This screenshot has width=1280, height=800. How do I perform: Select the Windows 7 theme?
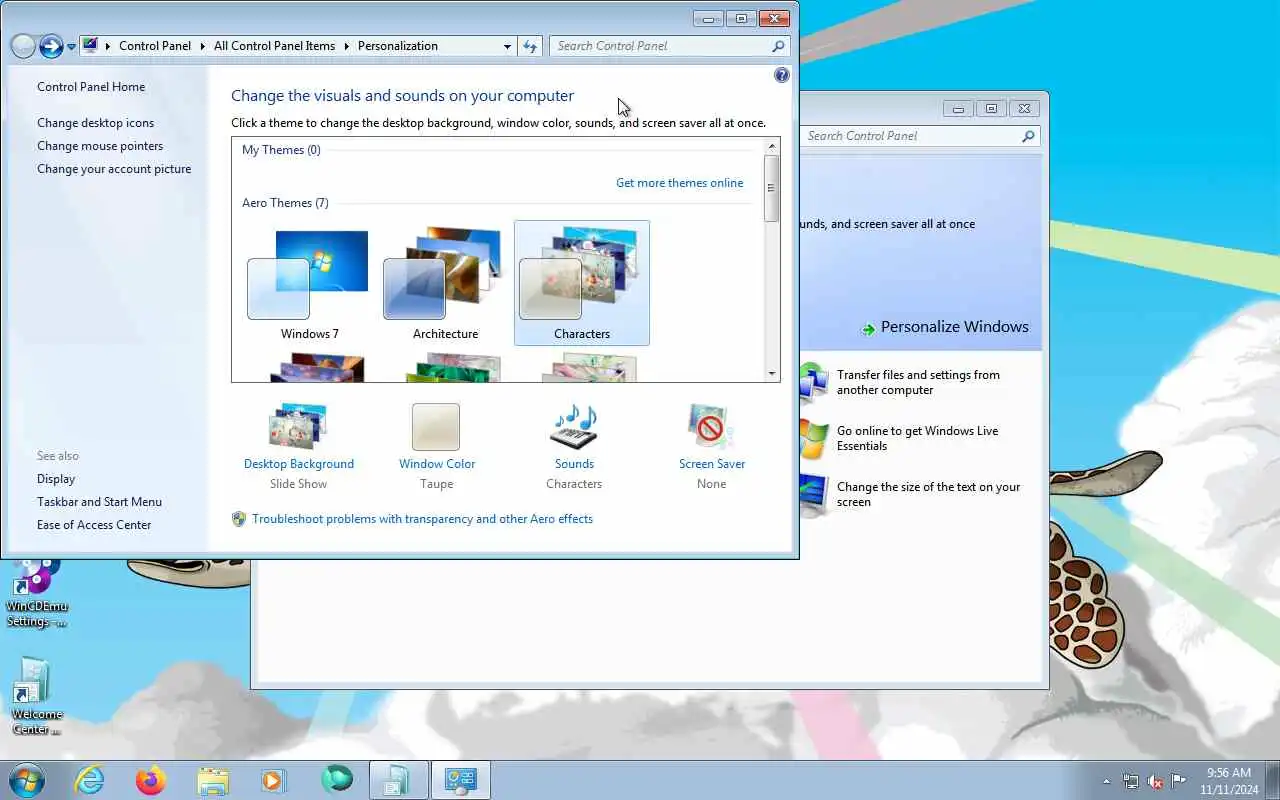(x=309, y=283)
